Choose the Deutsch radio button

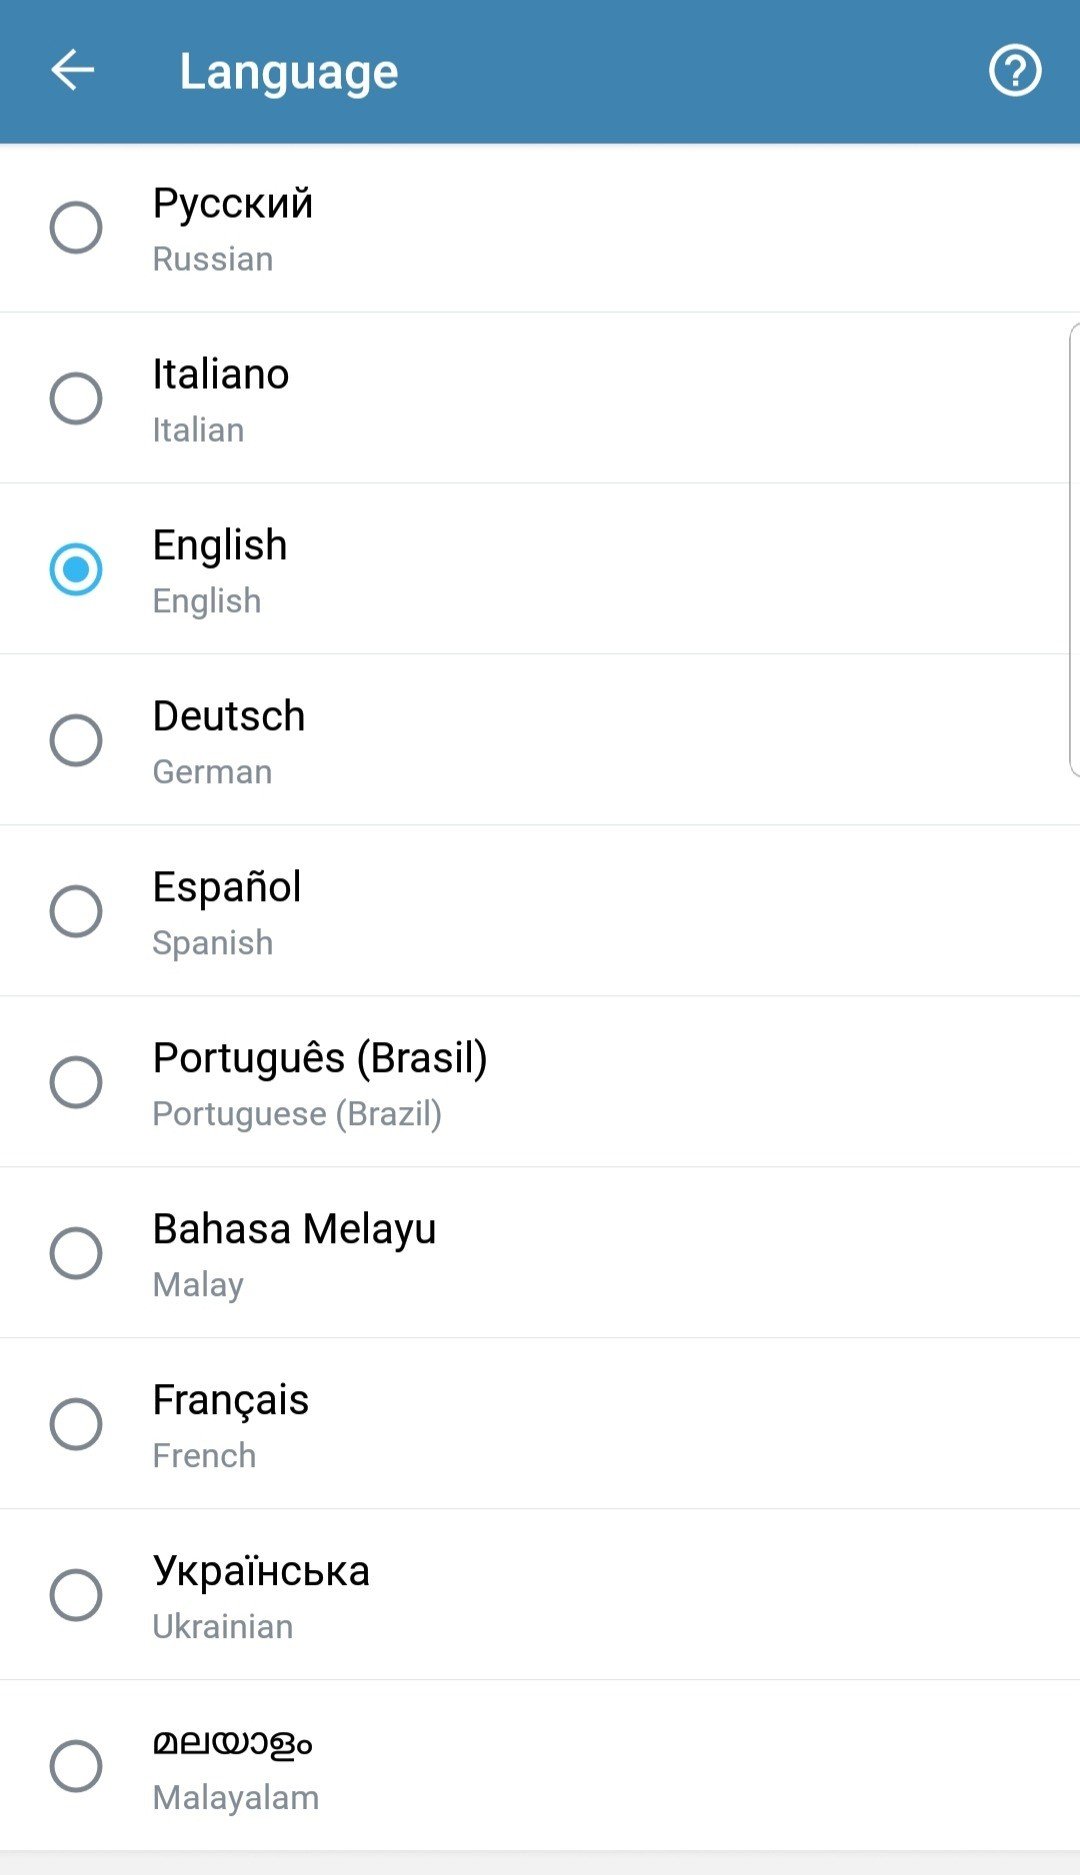coord(76,740)
